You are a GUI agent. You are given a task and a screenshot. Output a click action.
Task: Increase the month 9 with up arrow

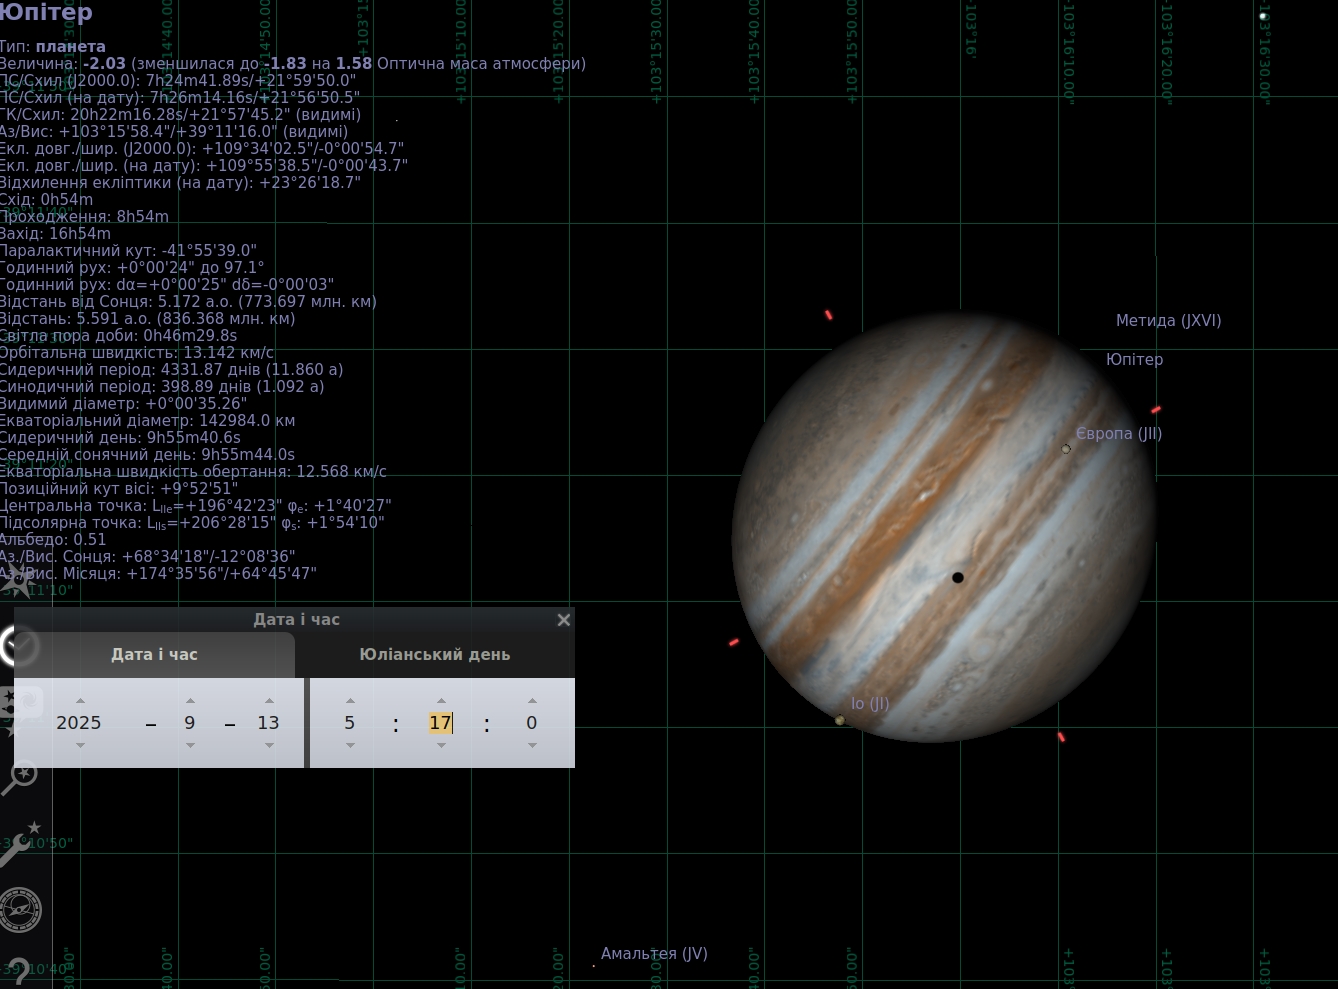click(190, 700)
